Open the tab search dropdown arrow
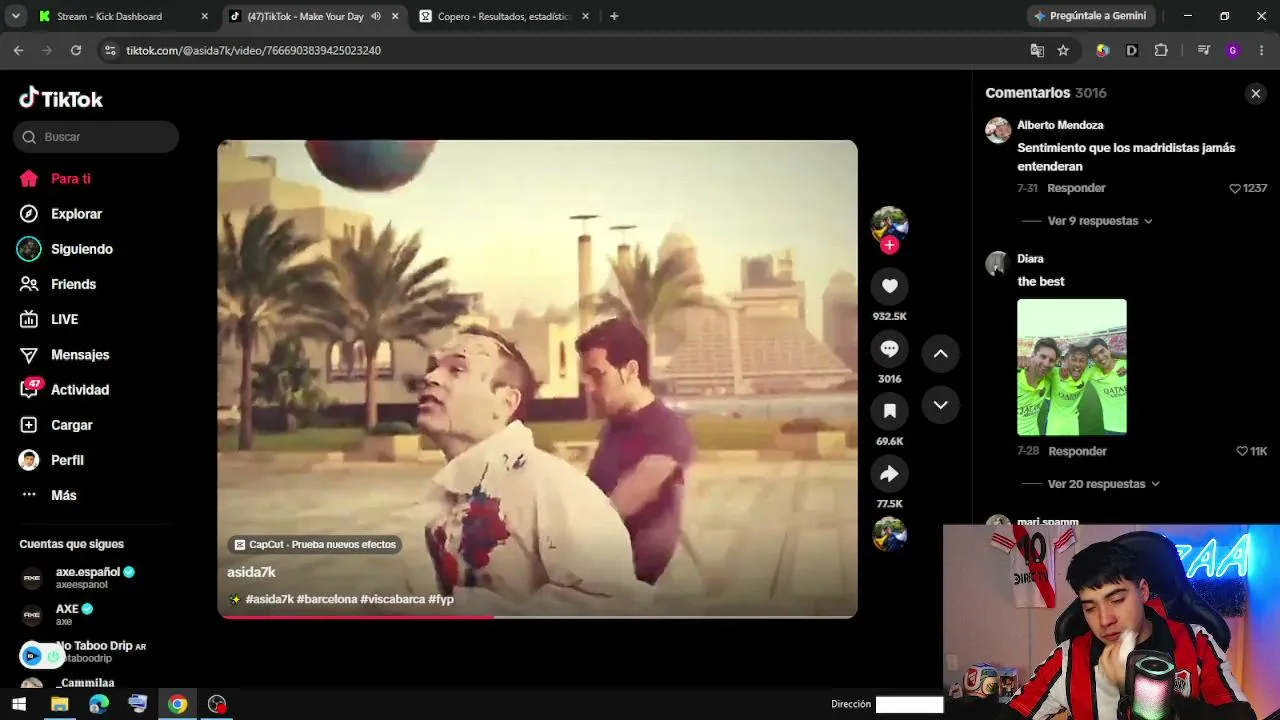1280x720 pixels. (15, 16)
